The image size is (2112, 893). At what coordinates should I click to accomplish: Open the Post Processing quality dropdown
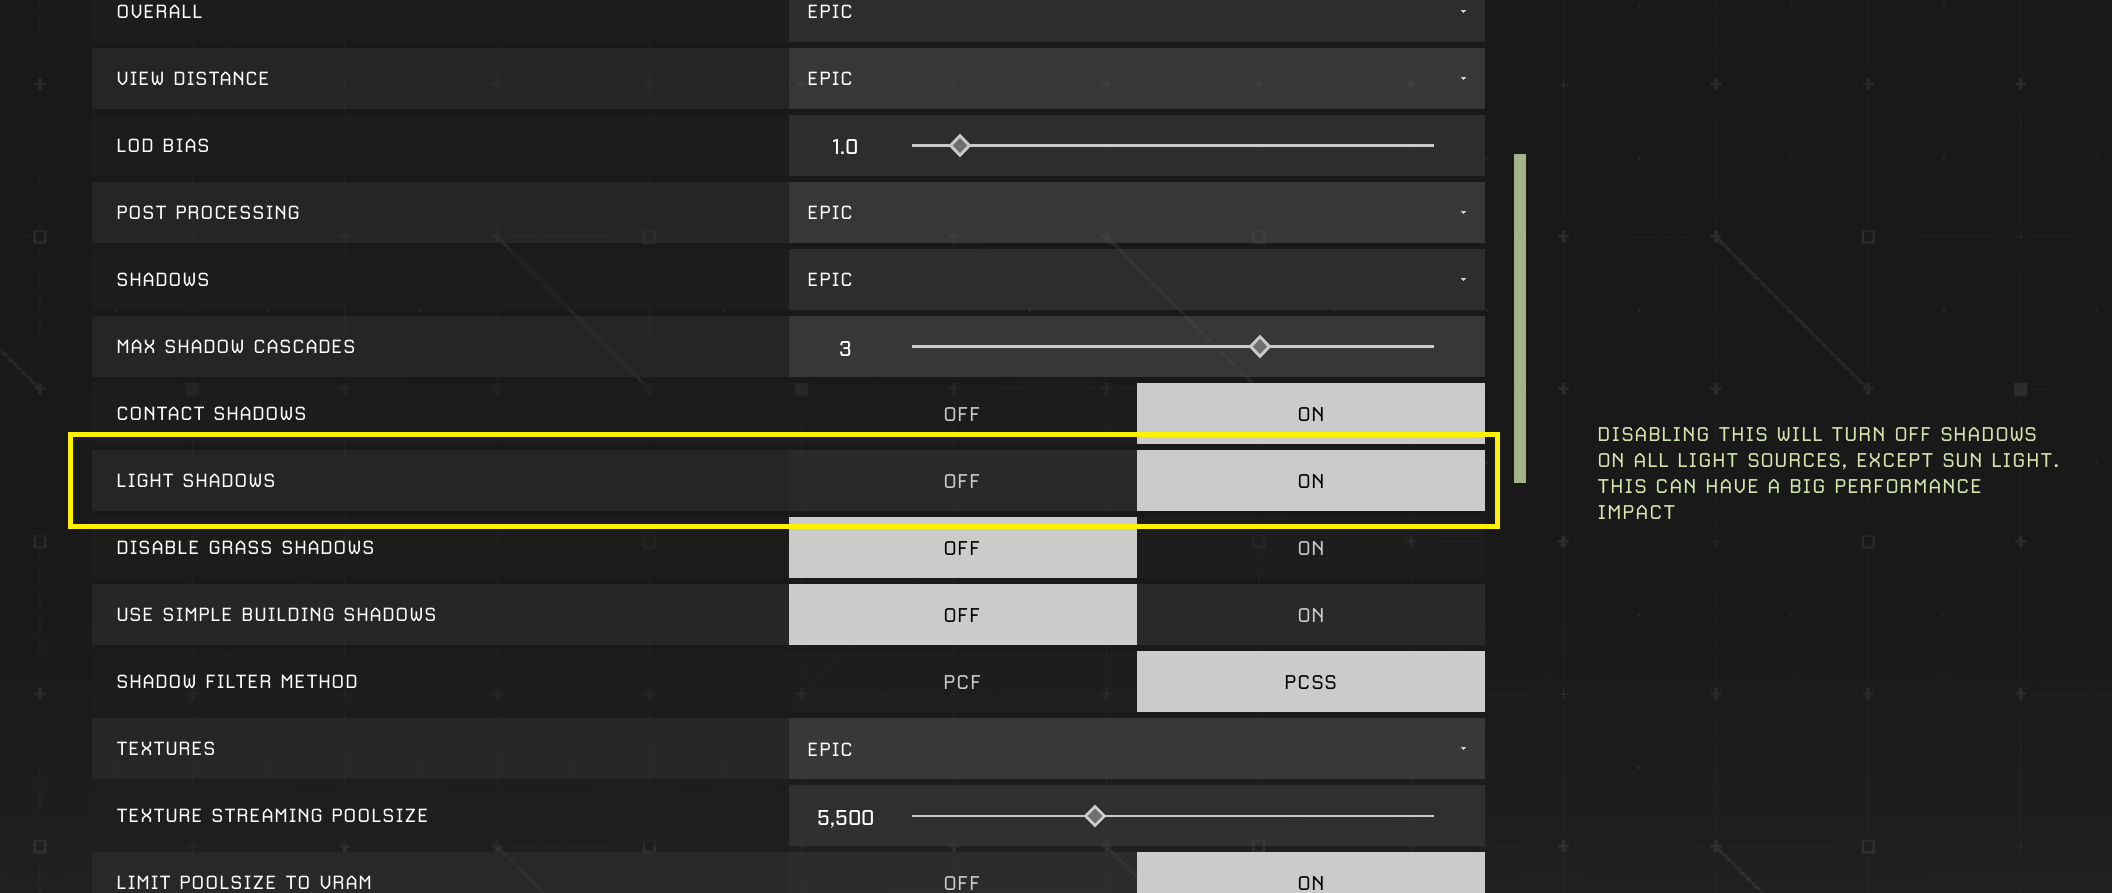1136,212
